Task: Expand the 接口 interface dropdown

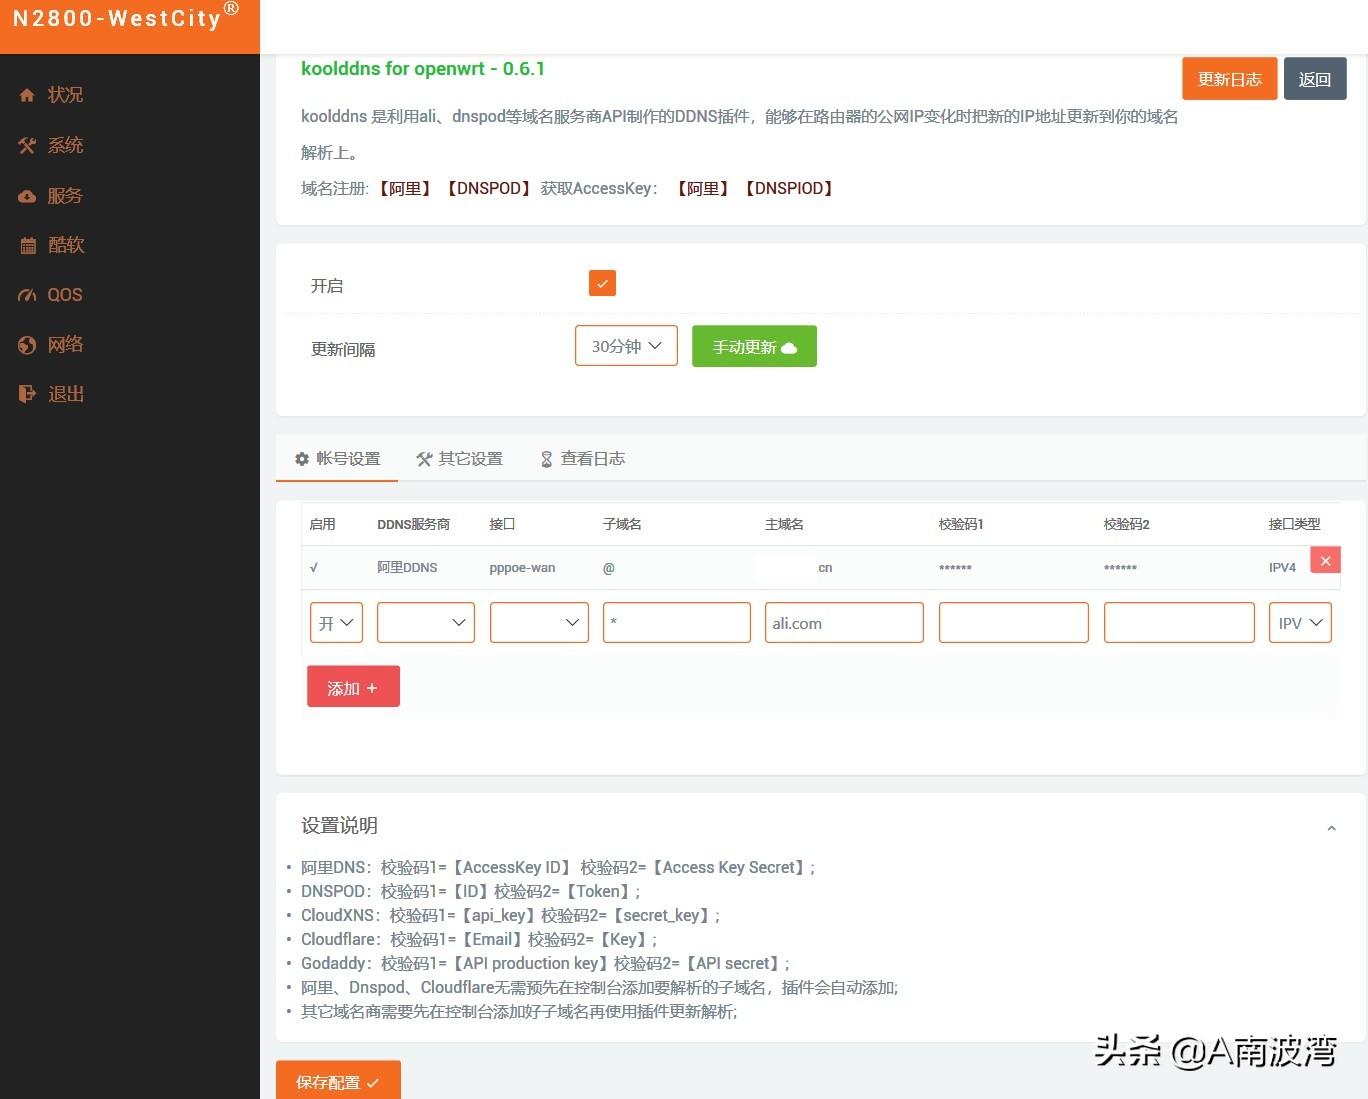Action: (539, 623)
